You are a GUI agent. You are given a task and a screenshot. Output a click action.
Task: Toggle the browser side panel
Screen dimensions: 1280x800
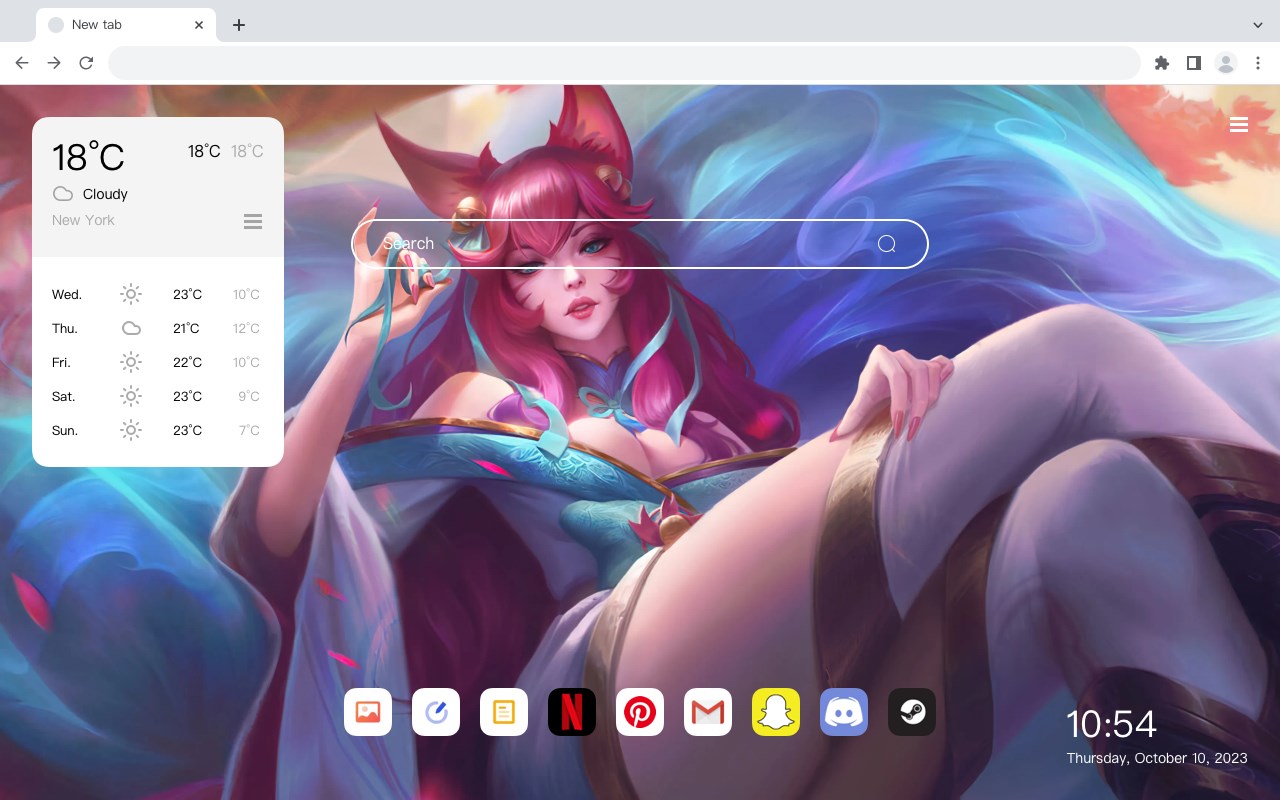pos(1193,63)
